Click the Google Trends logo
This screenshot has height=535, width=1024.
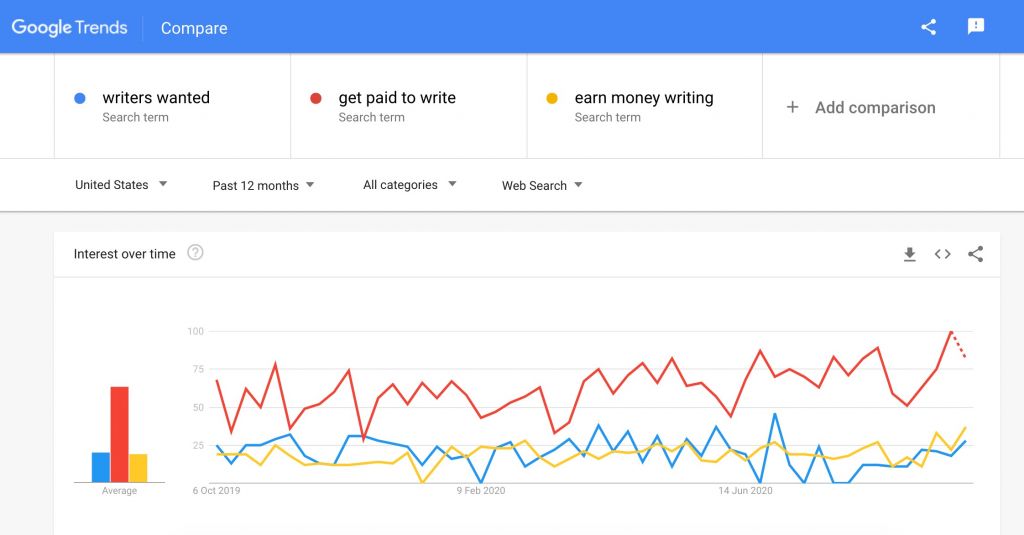[69, 27]
